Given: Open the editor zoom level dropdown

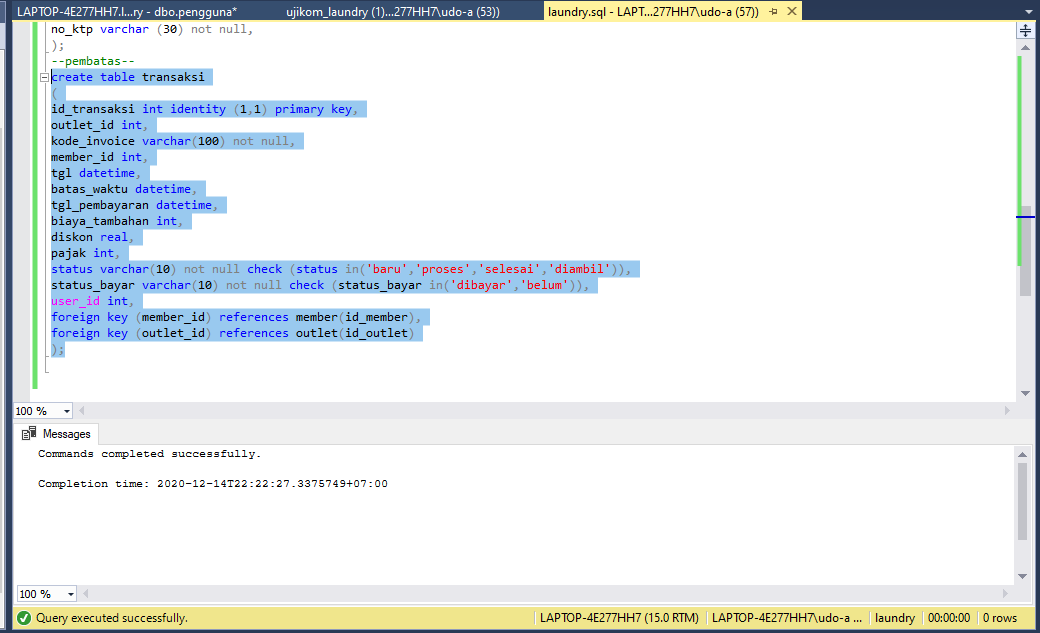Looking at the screenshot, I should (66, 411).
